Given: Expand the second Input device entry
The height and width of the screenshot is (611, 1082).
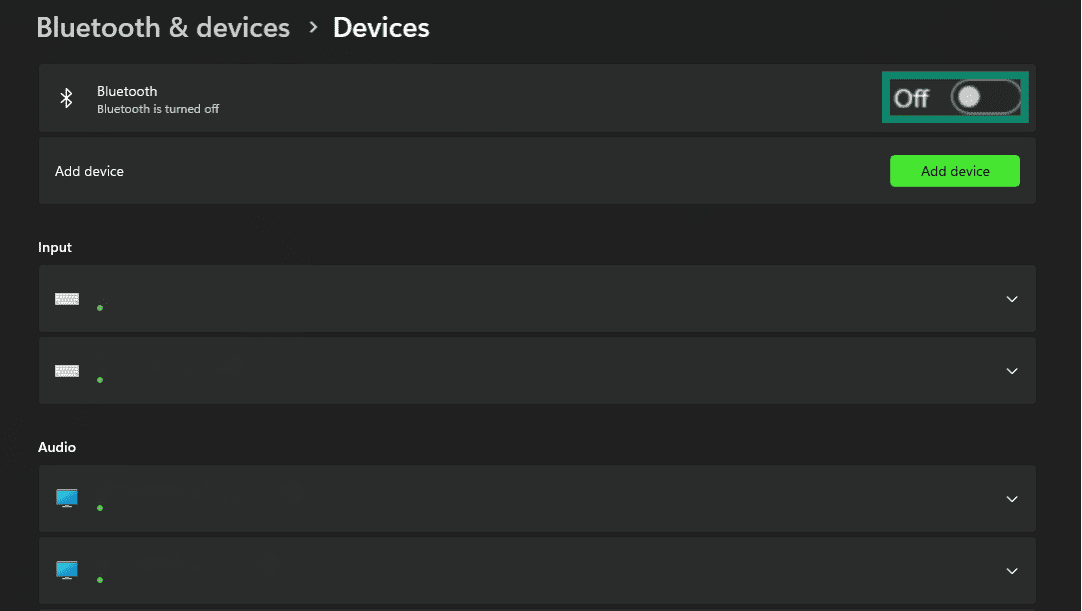Looking at the screenshot, I should click(x=1012, y=371).
